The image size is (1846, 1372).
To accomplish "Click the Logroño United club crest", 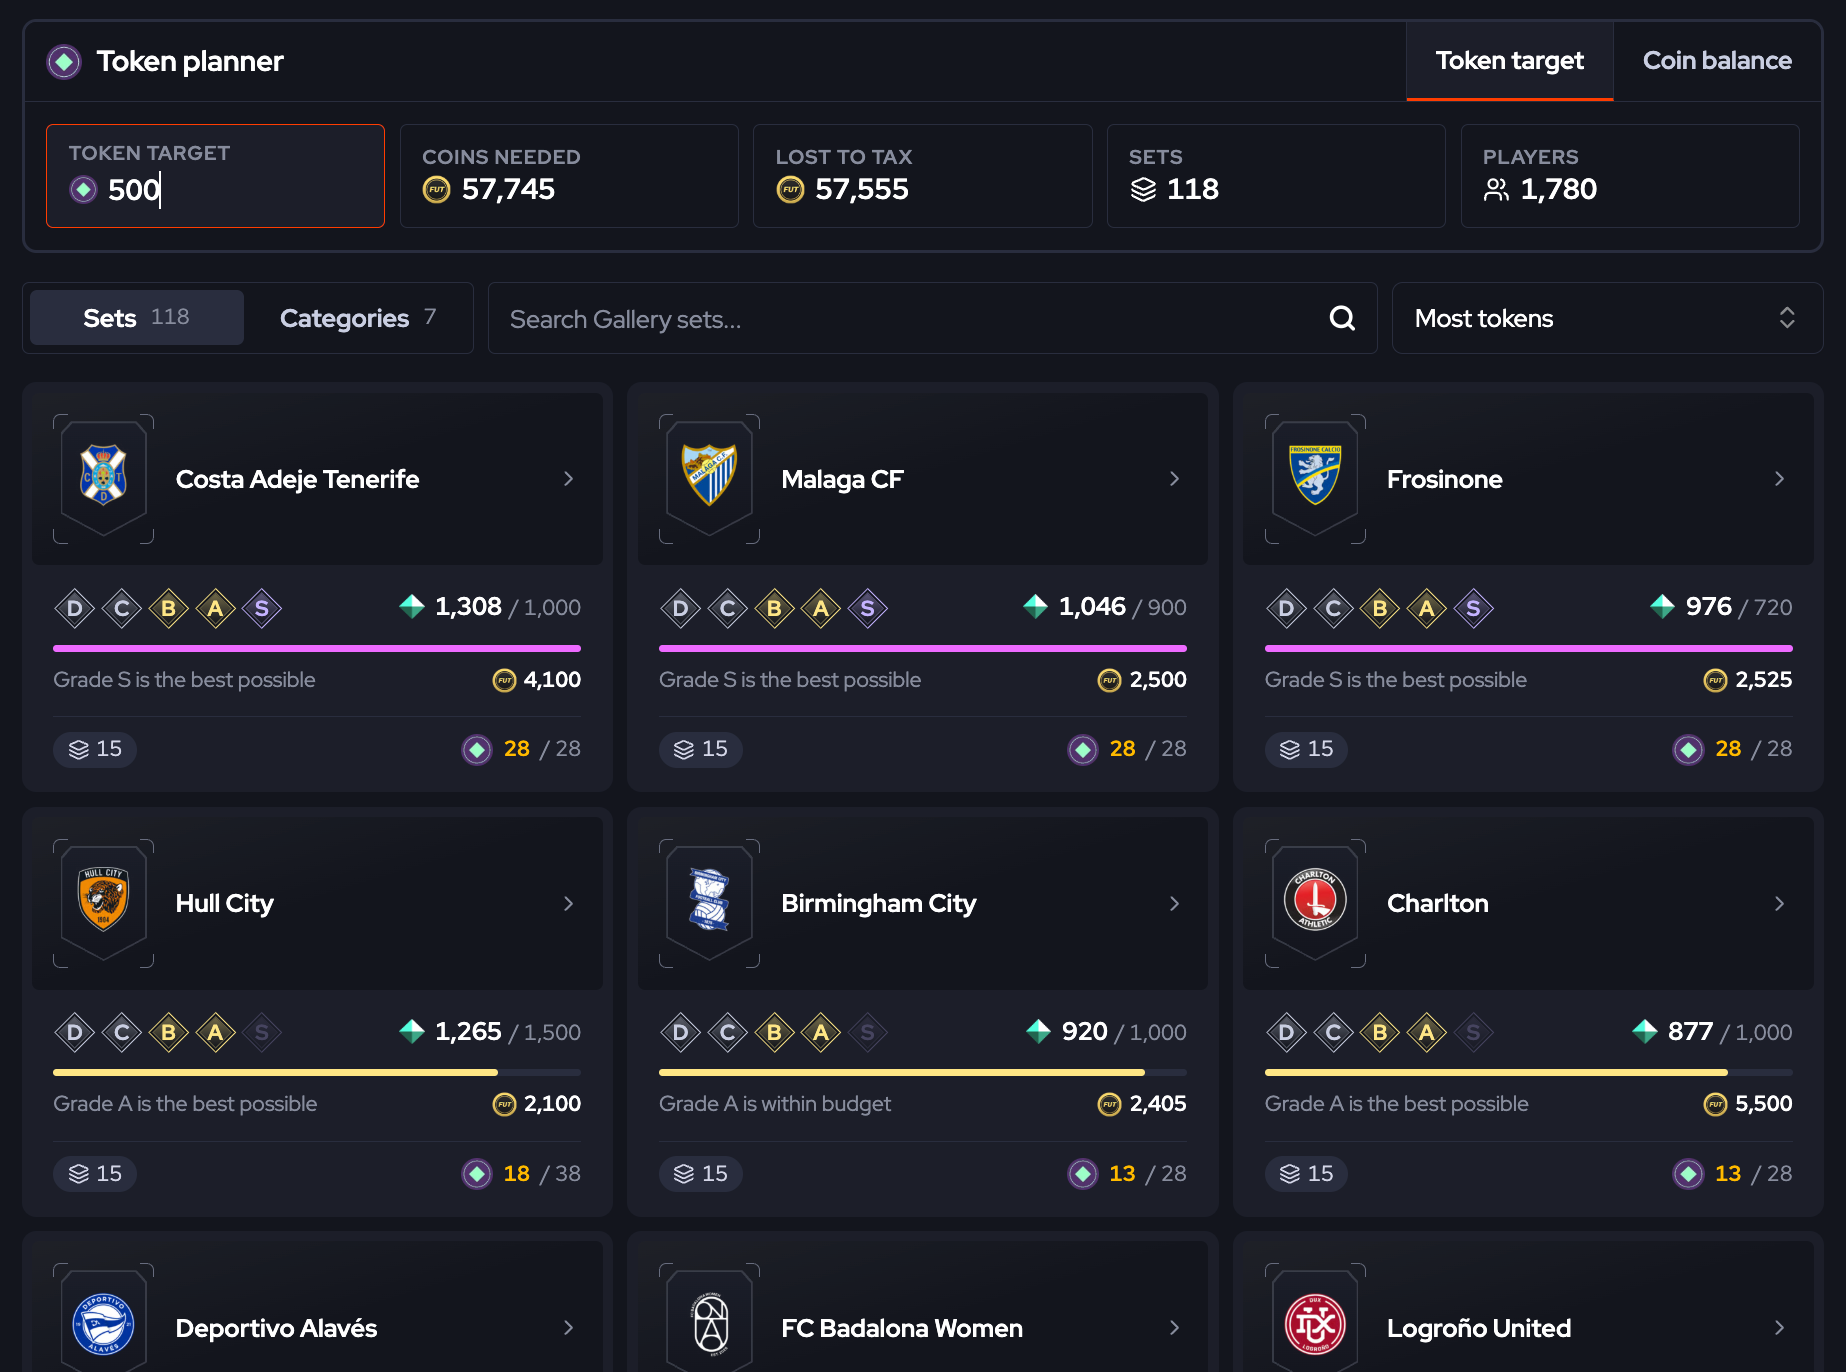I will tap(1315, 1324).
